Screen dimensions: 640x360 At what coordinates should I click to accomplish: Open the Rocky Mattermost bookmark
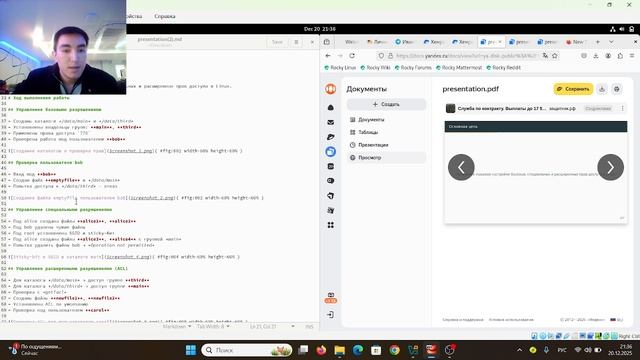459,68
